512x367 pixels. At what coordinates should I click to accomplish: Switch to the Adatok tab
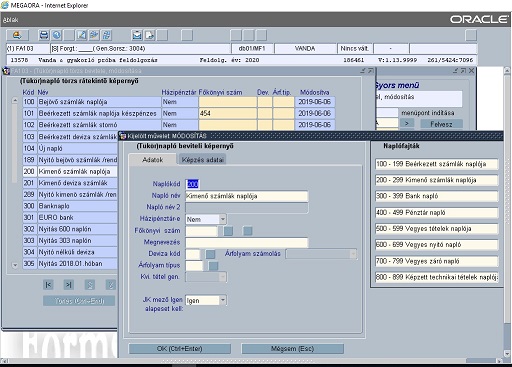click(x=152, y=160)
